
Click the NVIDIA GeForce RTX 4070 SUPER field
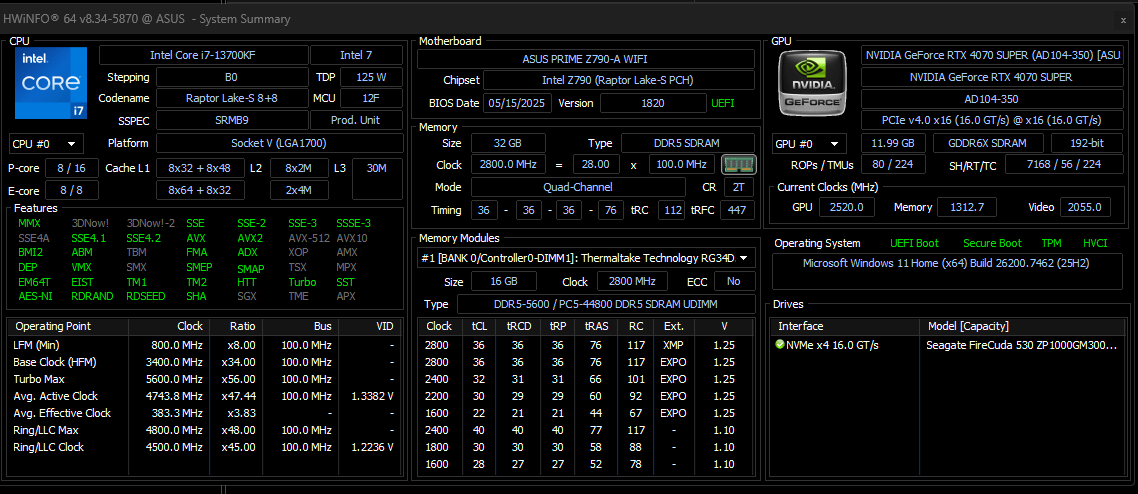click(991, 77)
